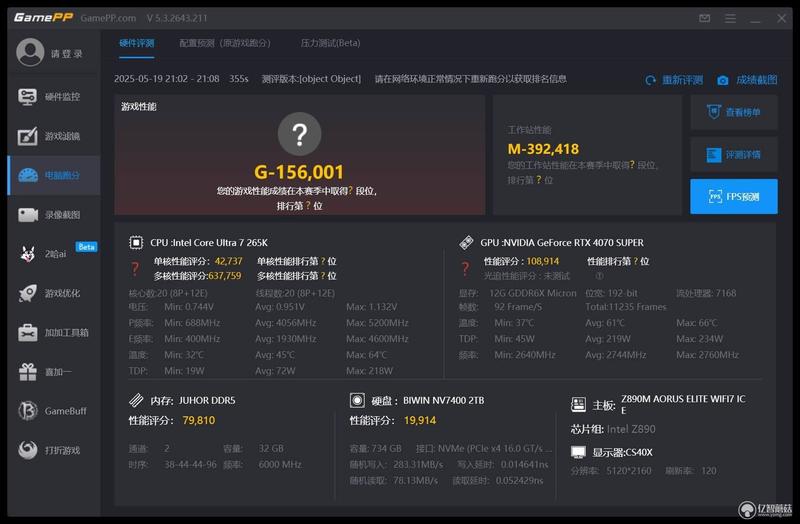
Task: Select 电脑跑分 benchmark sidebar item
Action: [54, 175]
